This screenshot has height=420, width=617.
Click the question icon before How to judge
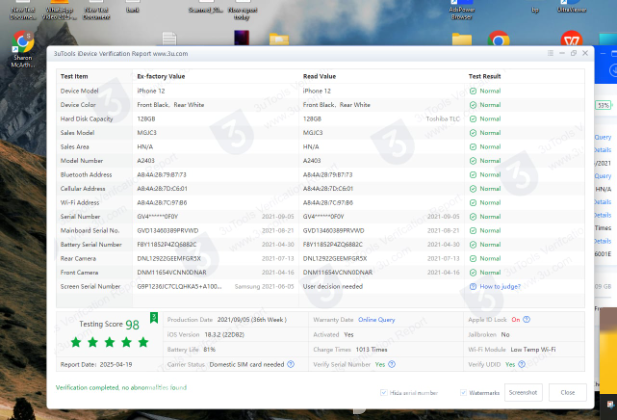473,287
